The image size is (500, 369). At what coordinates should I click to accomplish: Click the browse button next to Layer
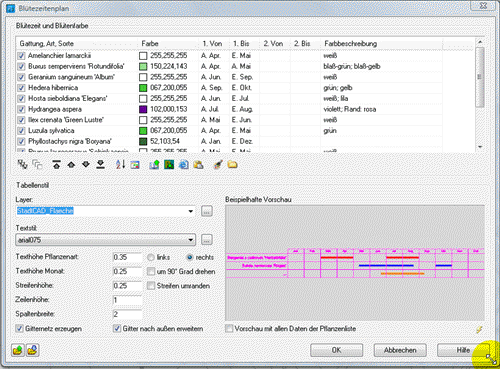pyautogui.click(x=207, y=211)
